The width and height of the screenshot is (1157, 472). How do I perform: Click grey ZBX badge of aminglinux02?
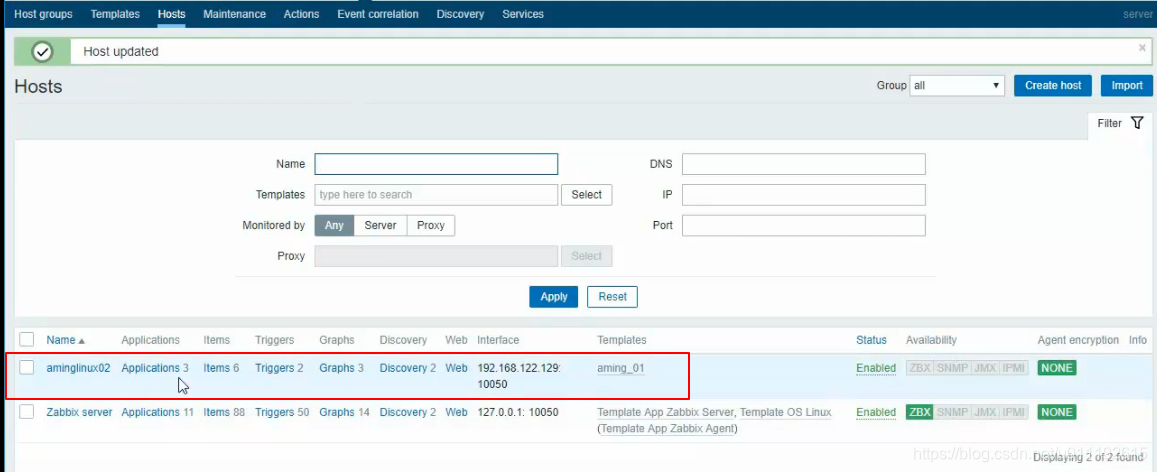pos(919,367)
